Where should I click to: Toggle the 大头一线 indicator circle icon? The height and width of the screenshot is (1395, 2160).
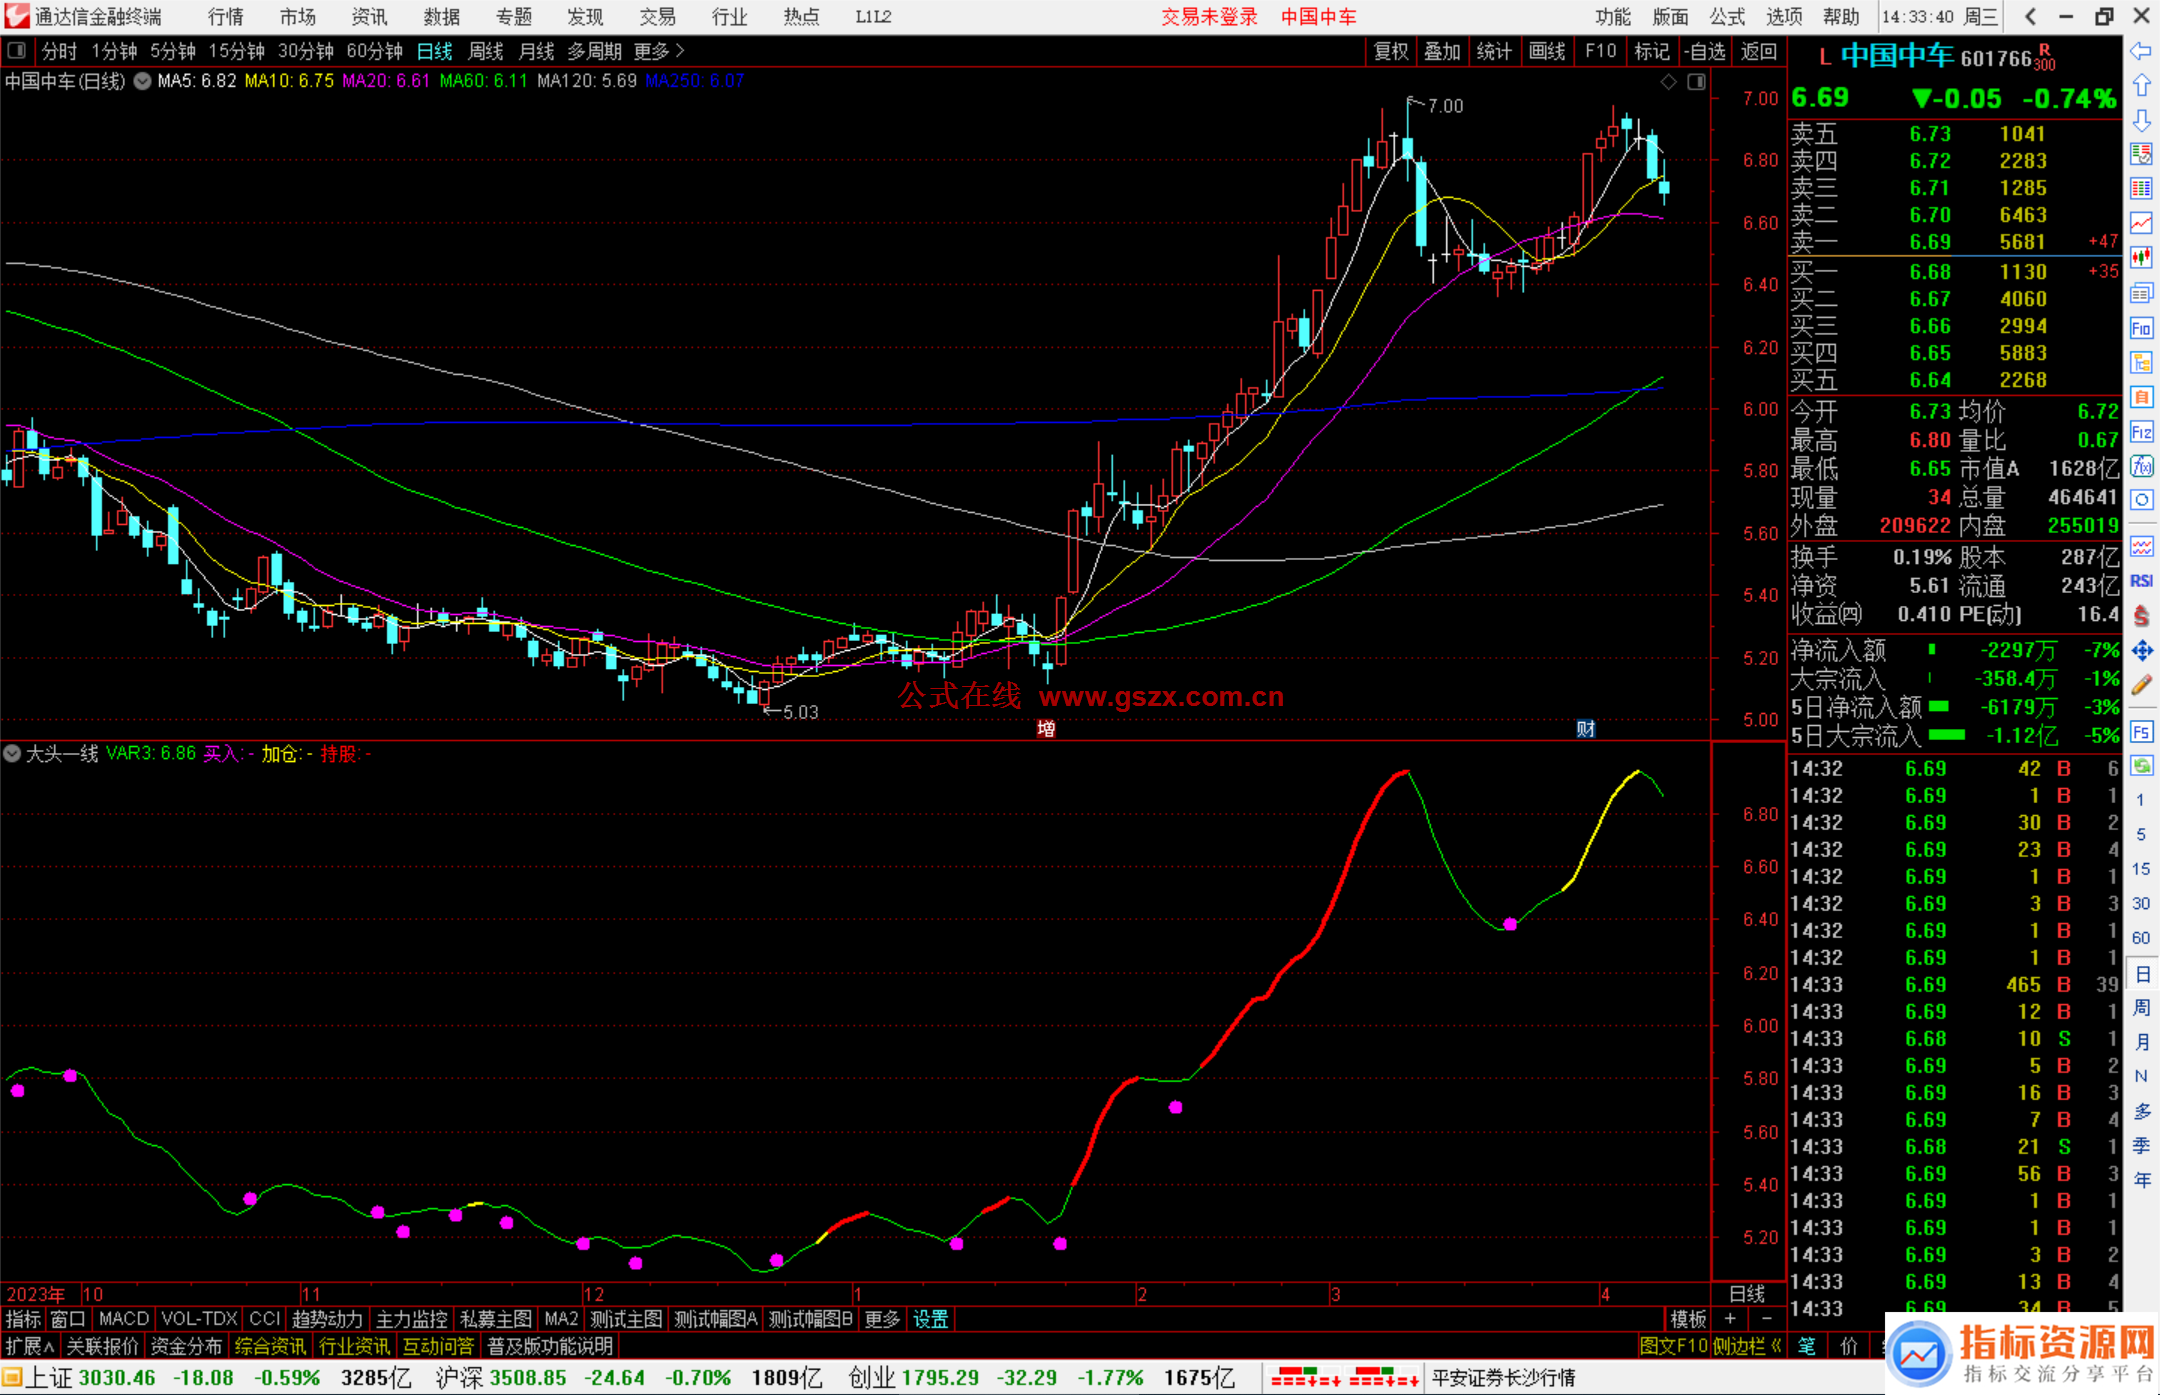12,753
